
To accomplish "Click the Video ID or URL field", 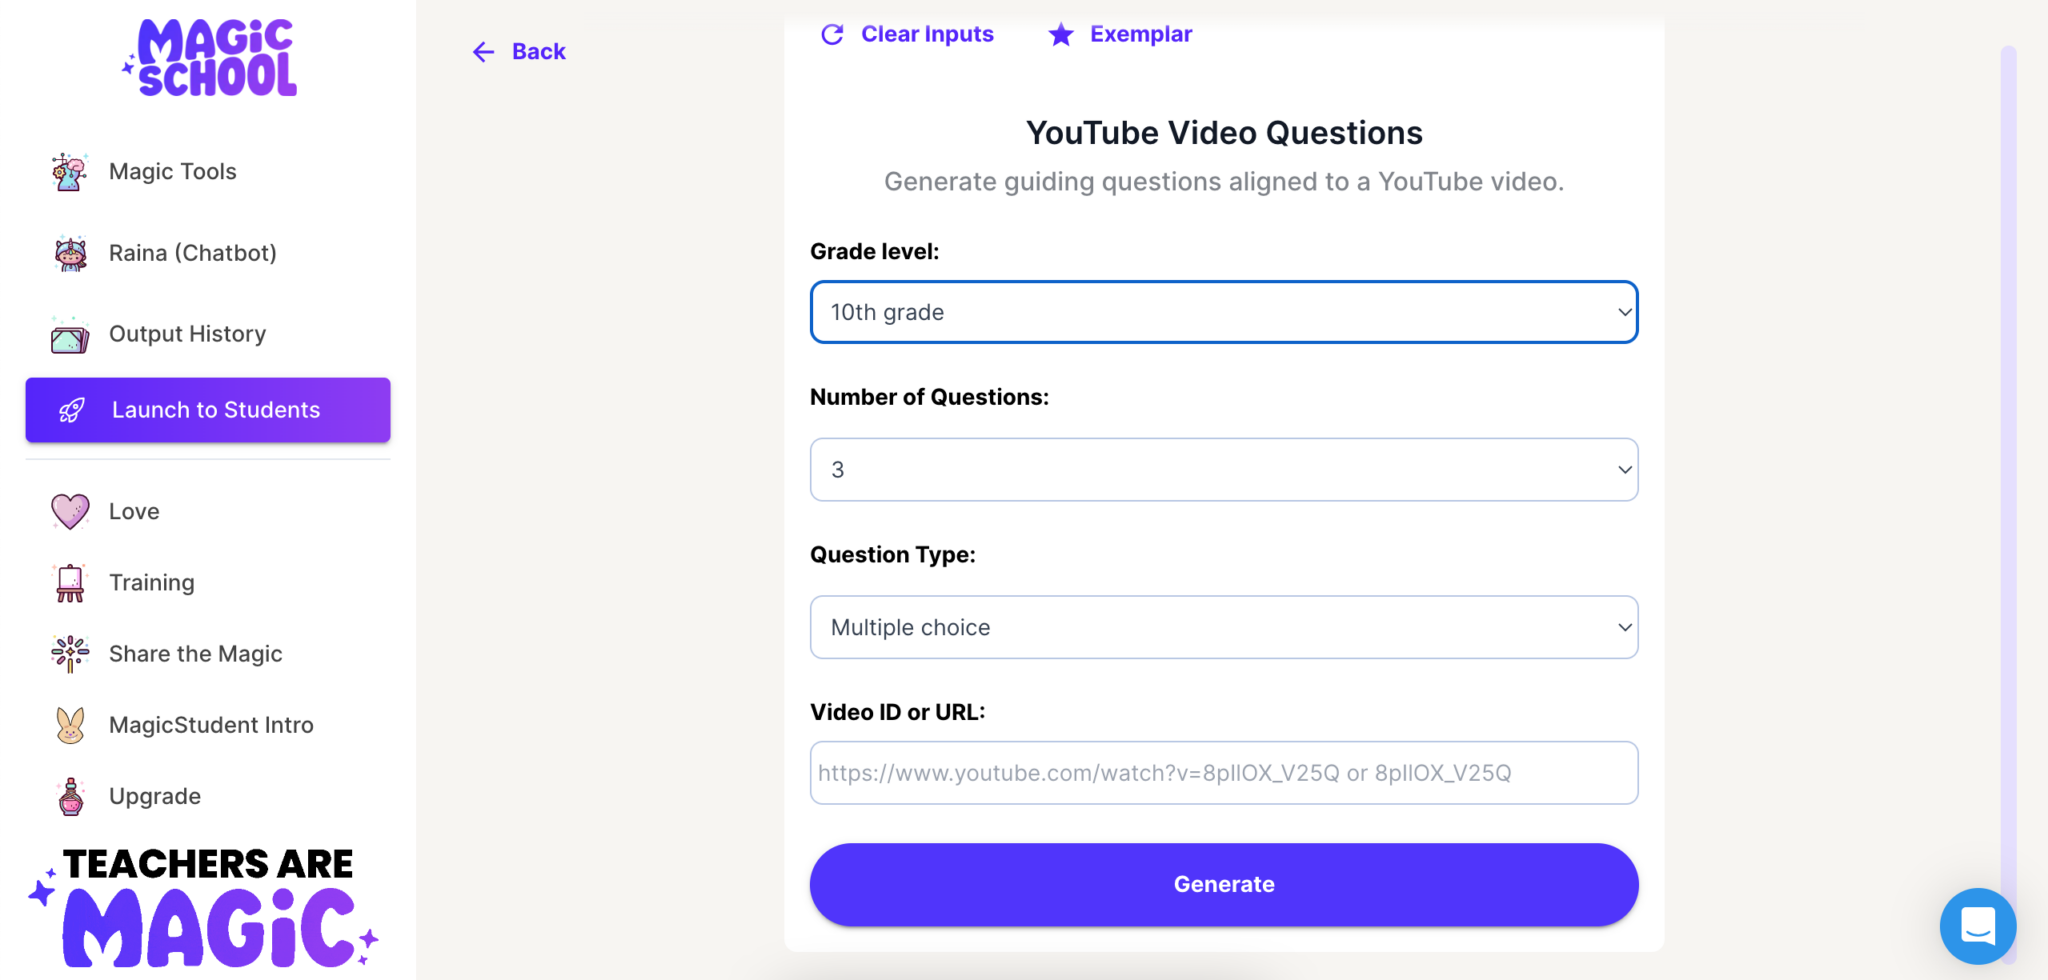I will pos(1222,772).
